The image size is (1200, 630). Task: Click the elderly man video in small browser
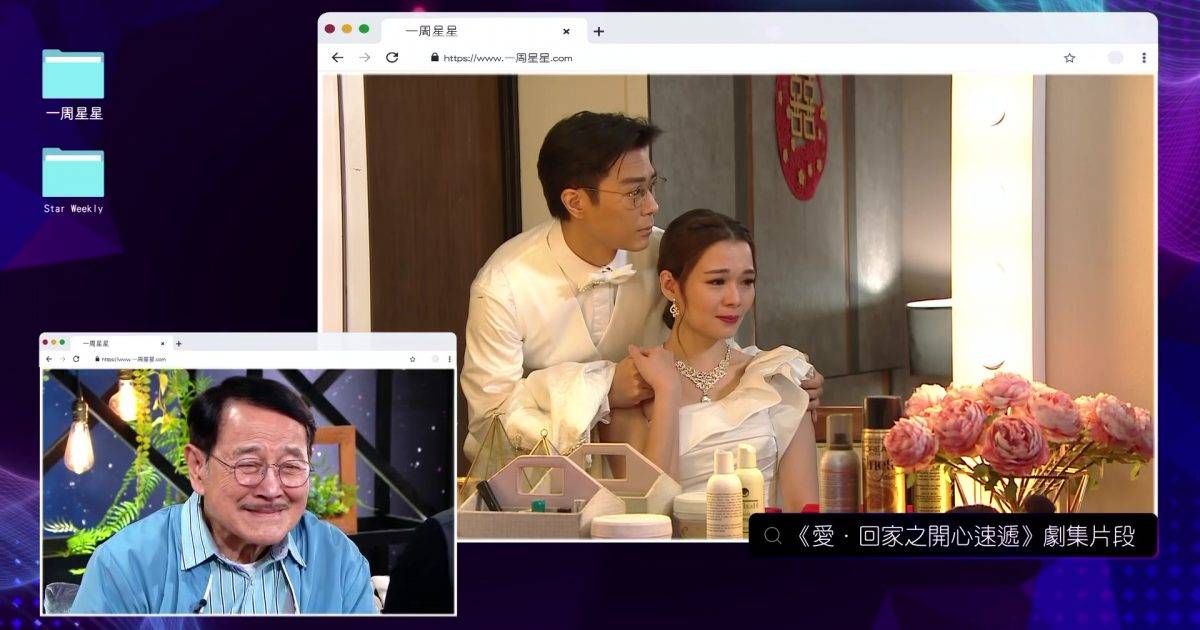[247, 491]
